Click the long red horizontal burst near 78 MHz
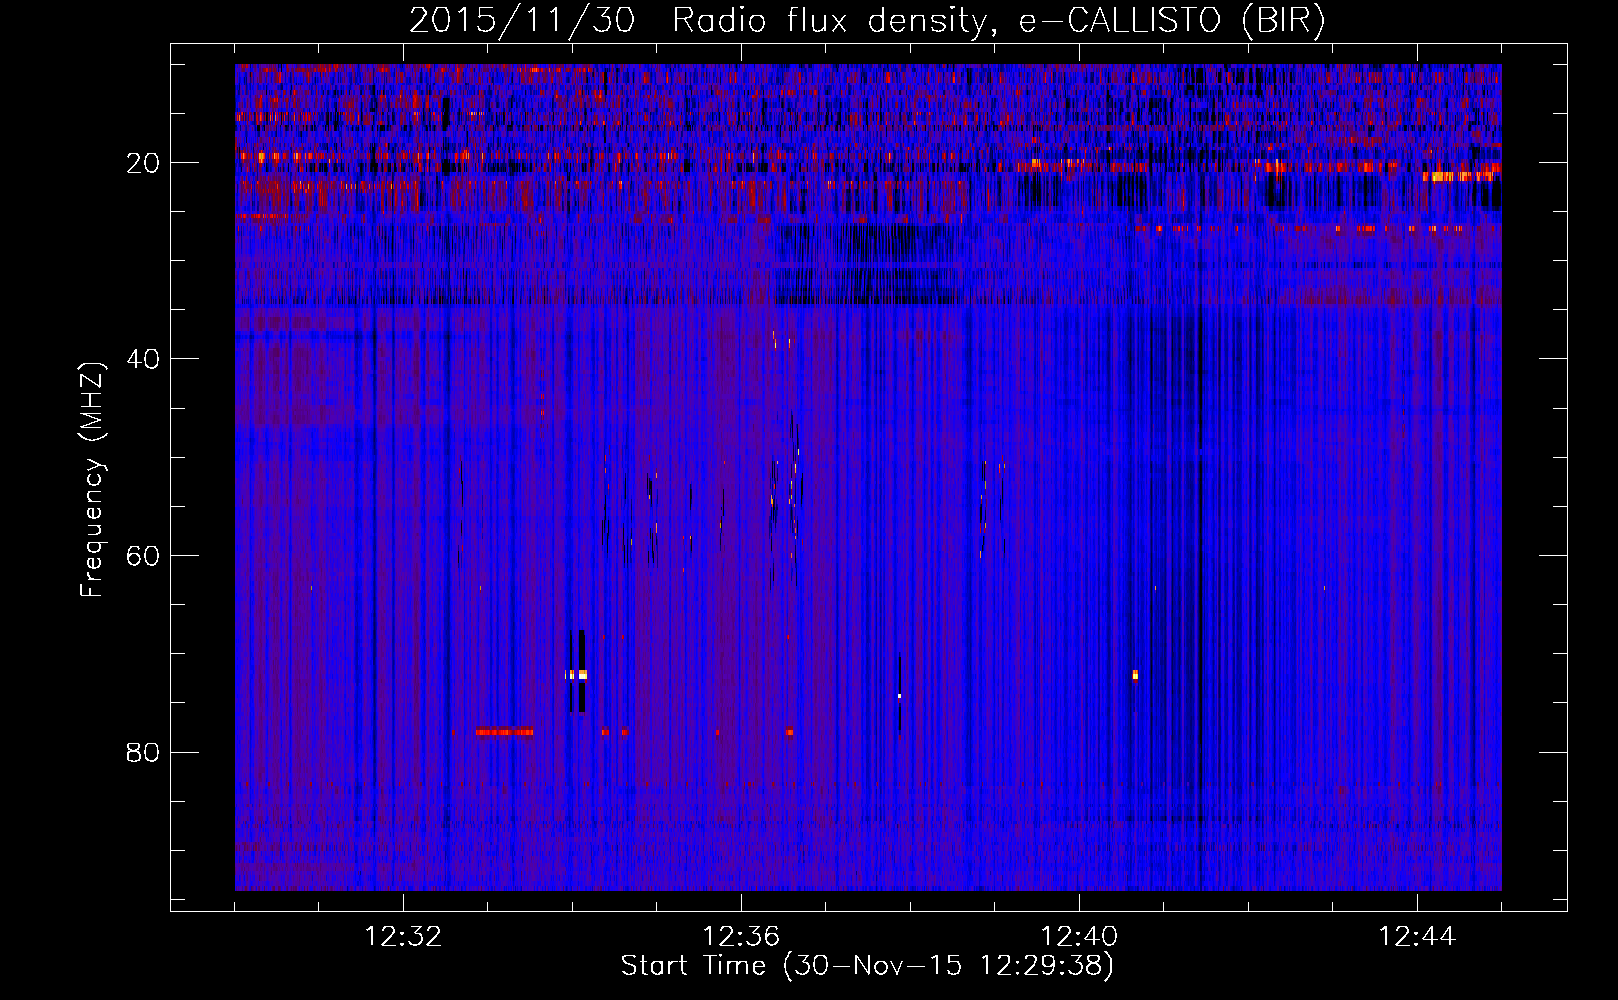 pos(505,732)
